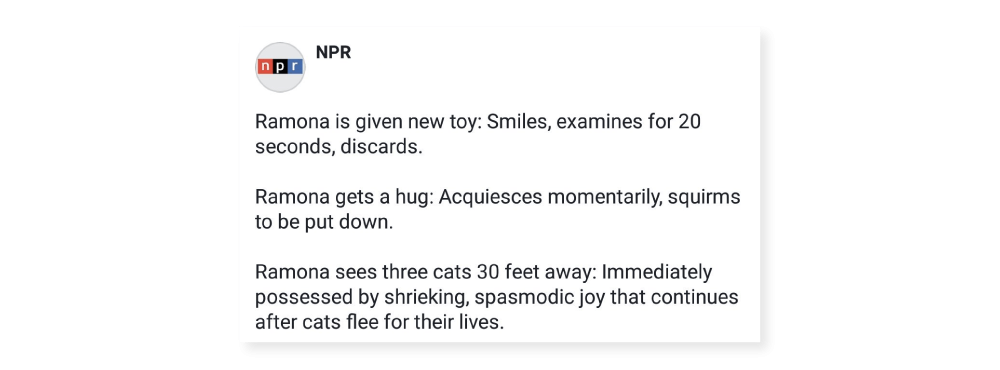This screenshot has width=1000, height=370.
Task: Click the text "seconds, discards."
Action: [339, 146]
